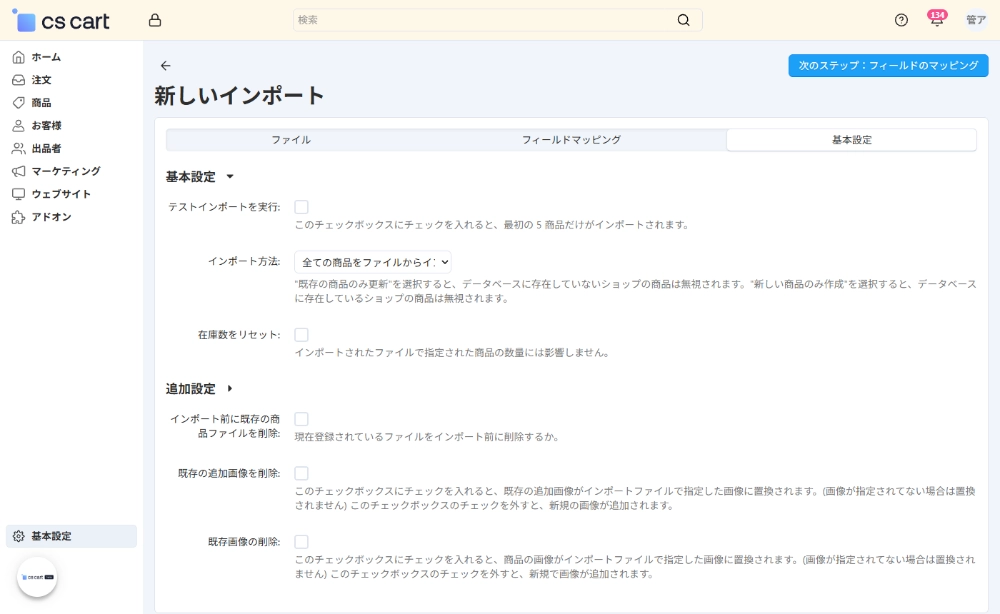Screen dimensions: 1000x614
Task: Open the ホーム sidebar item
Action: pos(46,57)
